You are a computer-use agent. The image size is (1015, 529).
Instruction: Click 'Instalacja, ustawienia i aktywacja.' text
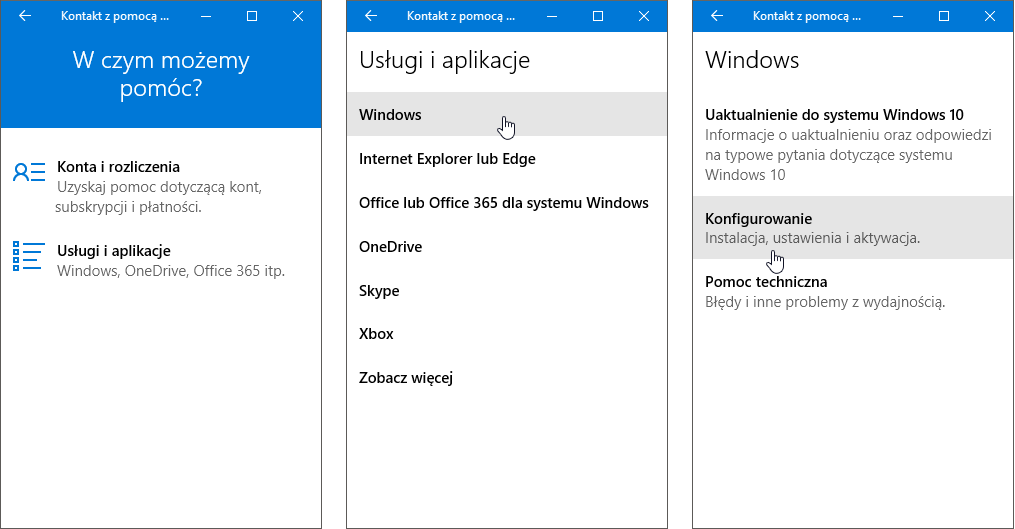tap(812, 238)
